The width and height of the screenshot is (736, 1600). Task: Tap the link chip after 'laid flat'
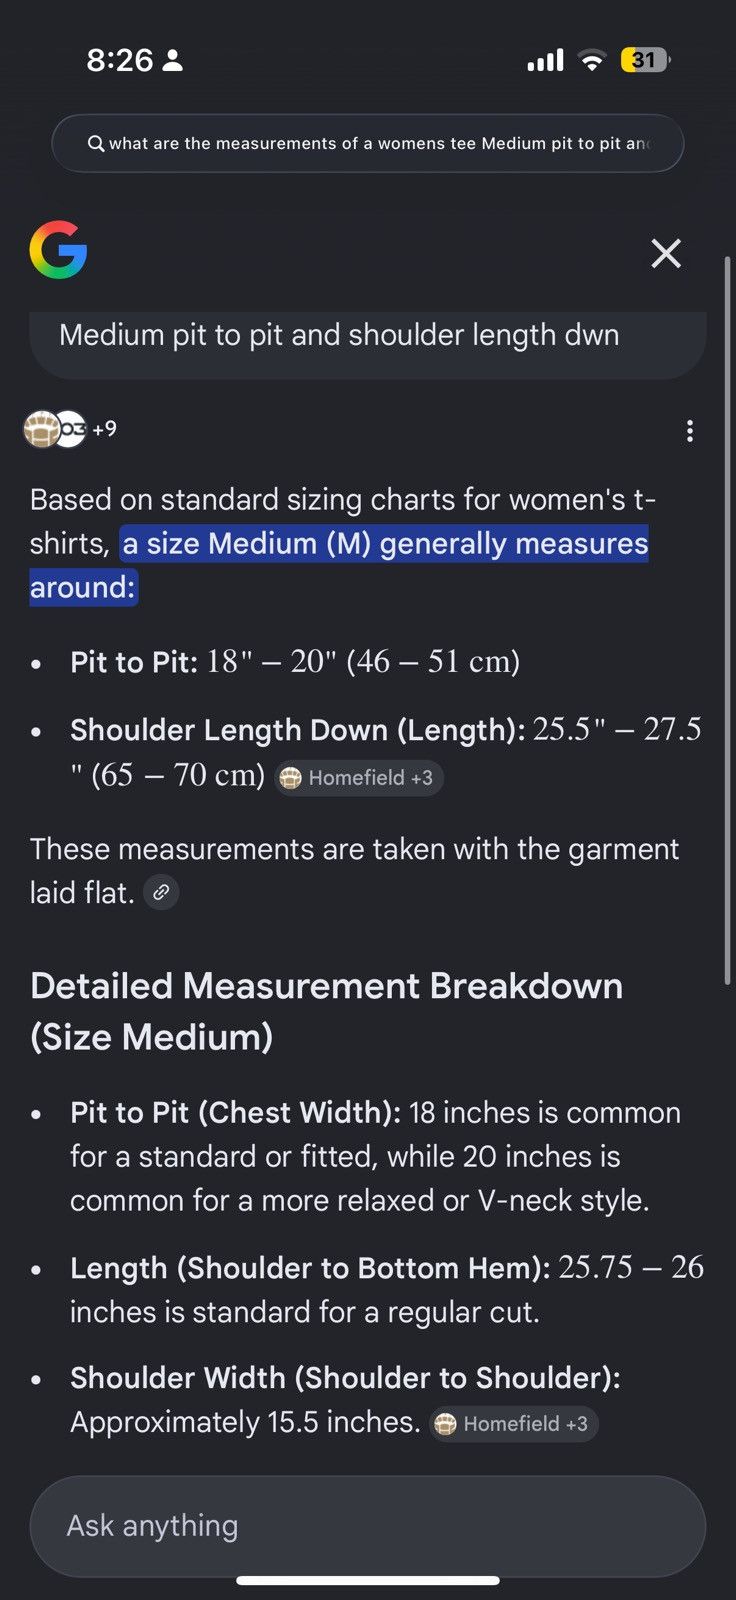click(161, 892)
